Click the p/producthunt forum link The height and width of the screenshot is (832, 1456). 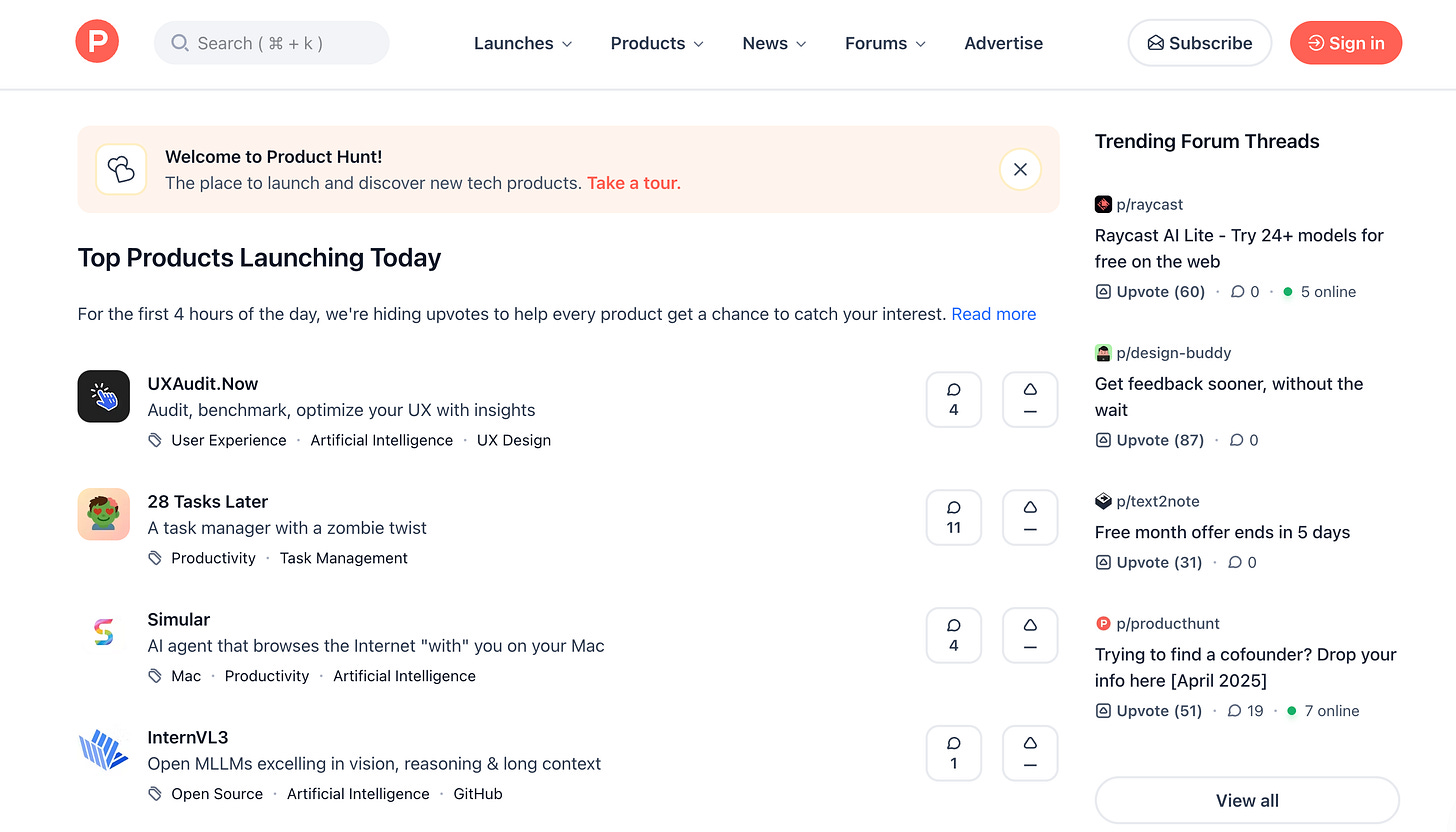[x=1167, y=623]
